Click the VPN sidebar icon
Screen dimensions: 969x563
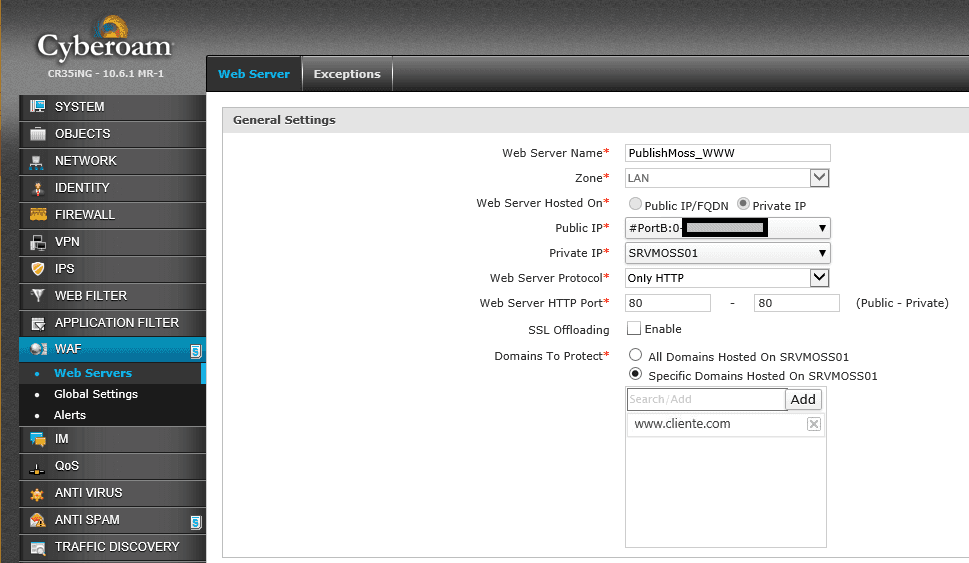[x=38, y=242]
